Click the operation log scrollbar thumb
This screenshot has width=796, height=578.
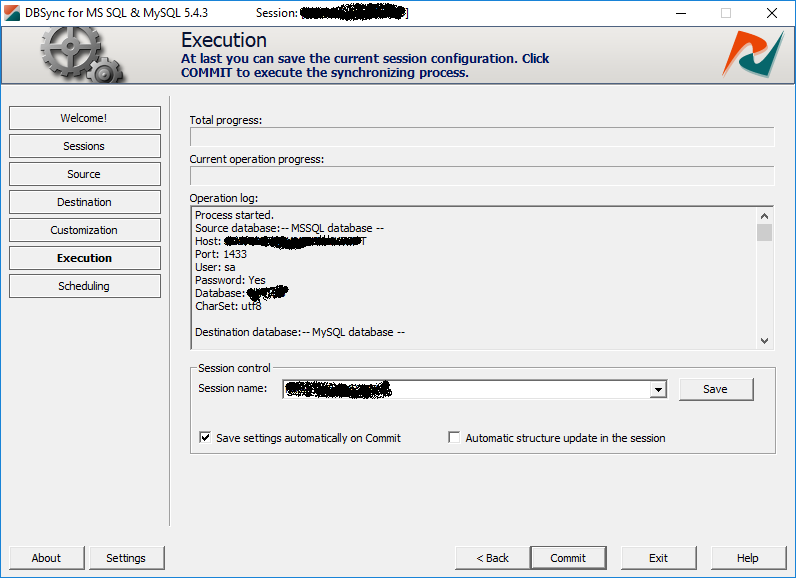click(765, 232)
